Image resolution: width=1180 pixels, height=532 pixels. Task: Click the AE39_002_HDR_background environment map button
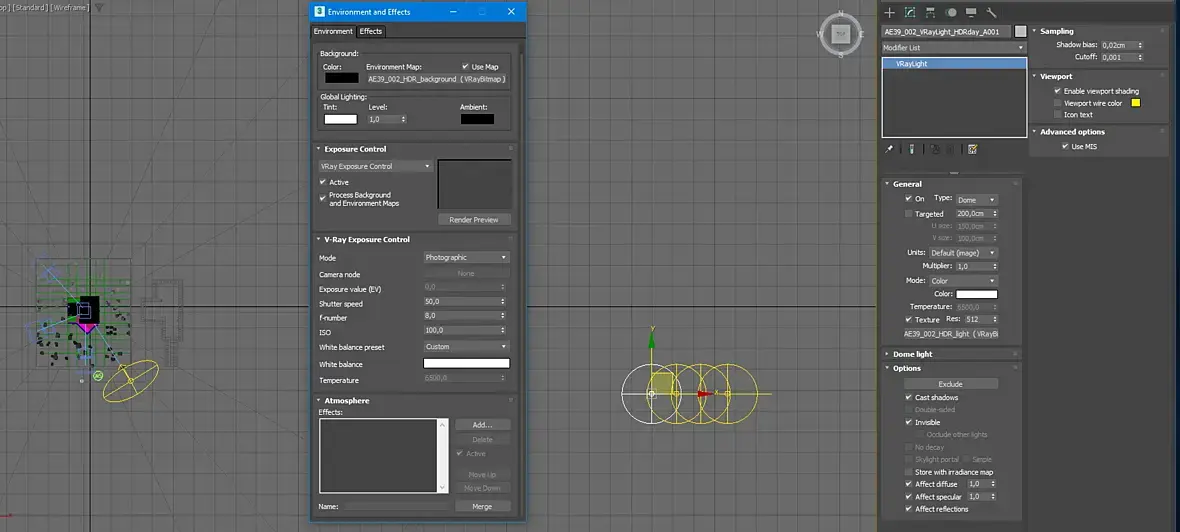click(x=436, y=79)
